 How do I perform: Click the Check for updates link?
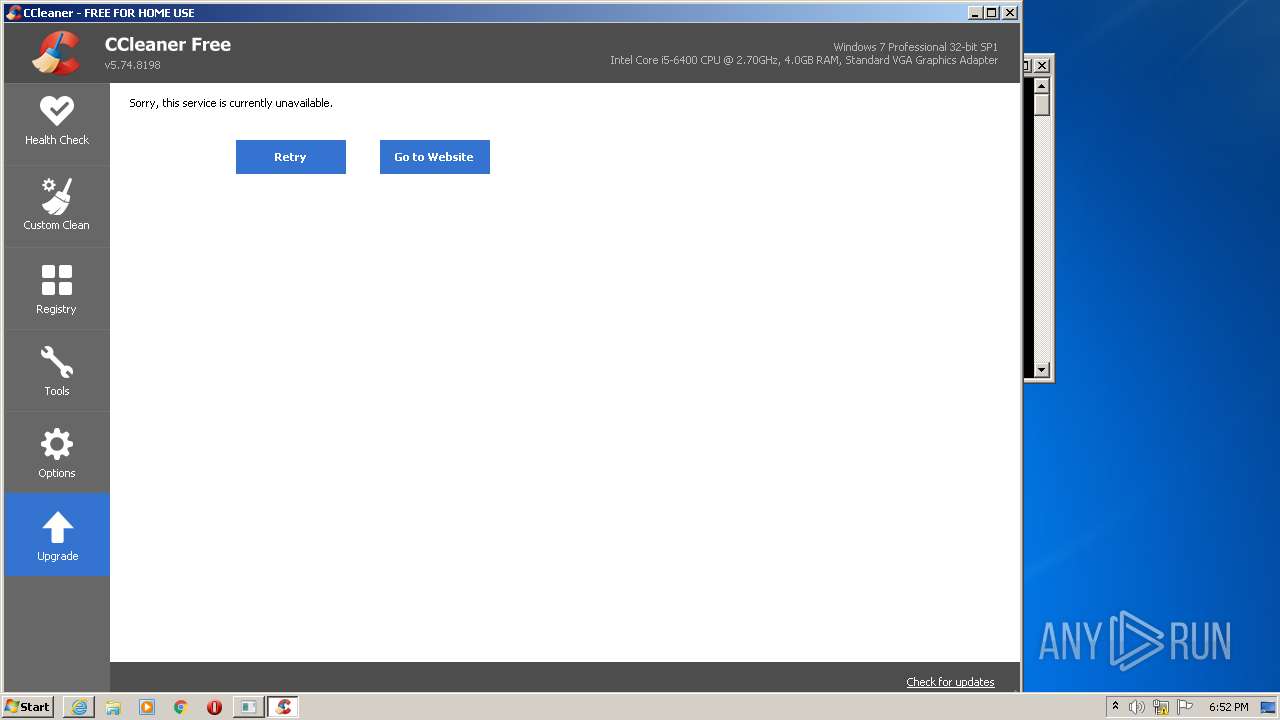click(950, 682)
